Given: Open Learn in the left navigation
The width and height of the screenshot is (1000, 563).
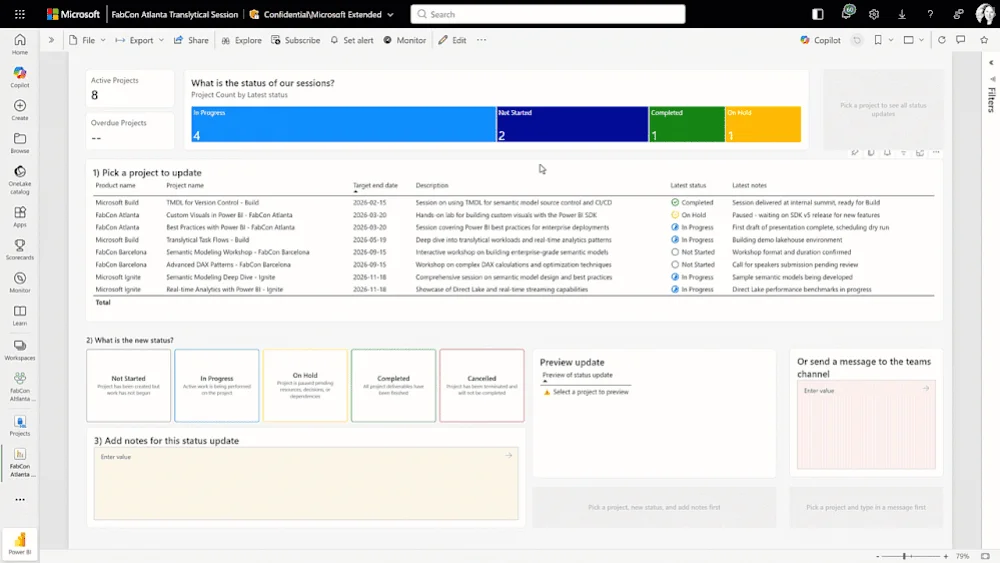Looking at the screenshot, I should pyautogui.click(x=20, y=315).
